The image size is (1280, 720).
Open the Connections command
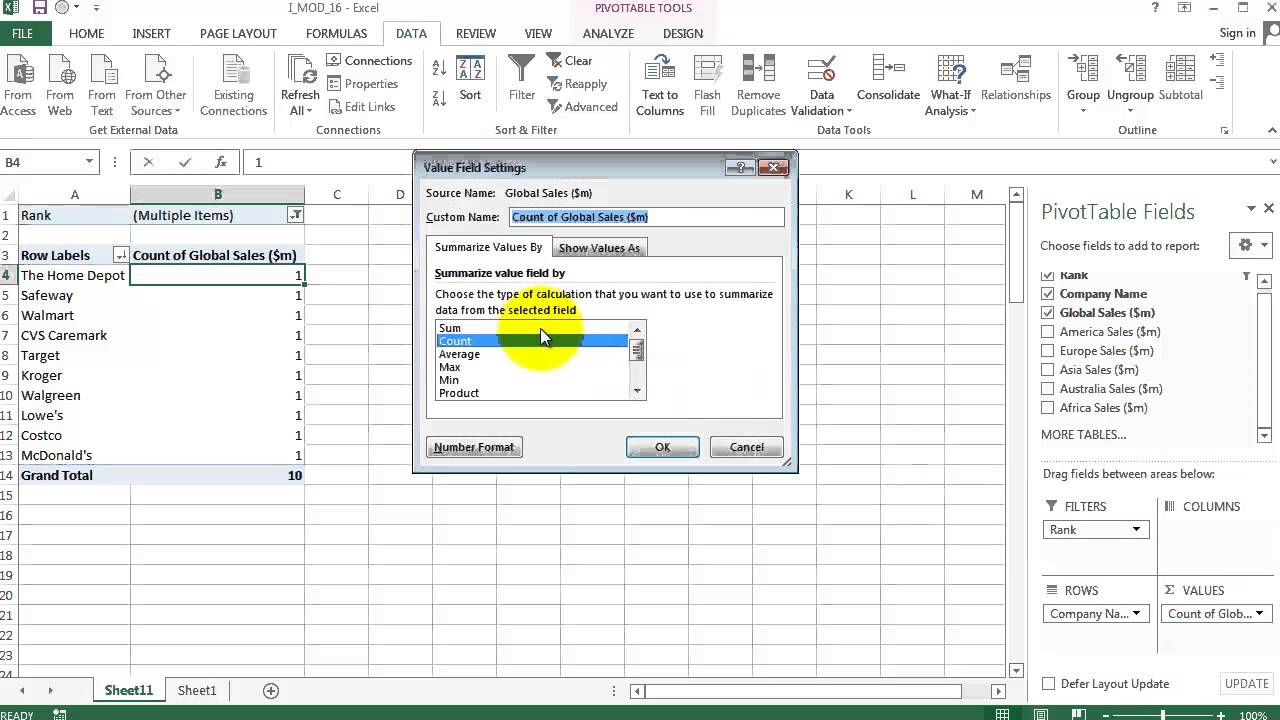(x=369, y=61)
